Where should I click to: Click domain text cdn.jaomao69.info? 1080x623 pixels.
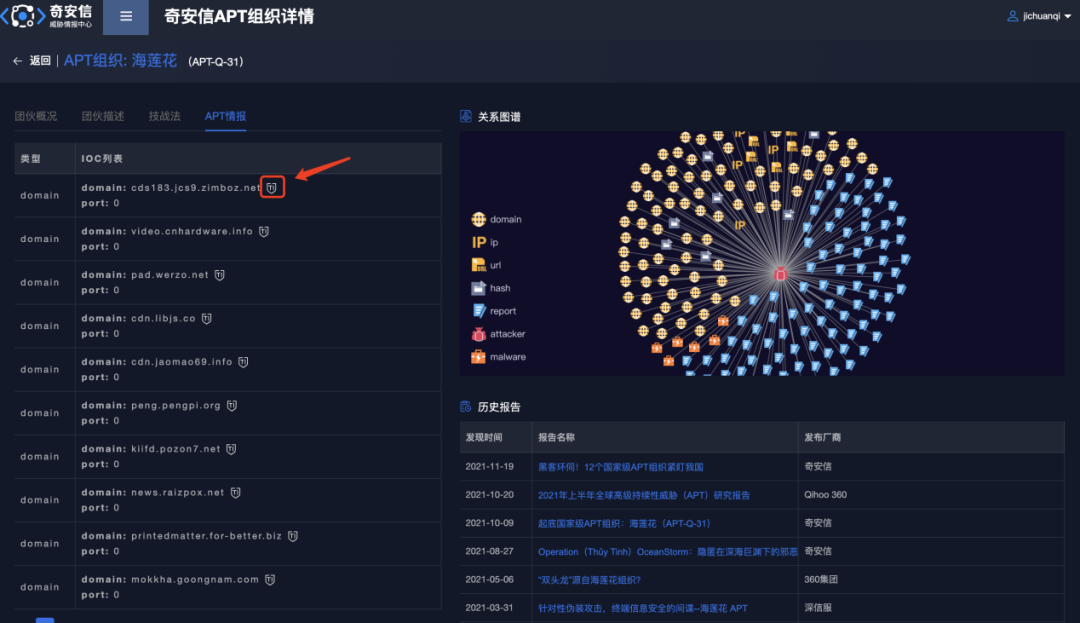coord(182,361)
